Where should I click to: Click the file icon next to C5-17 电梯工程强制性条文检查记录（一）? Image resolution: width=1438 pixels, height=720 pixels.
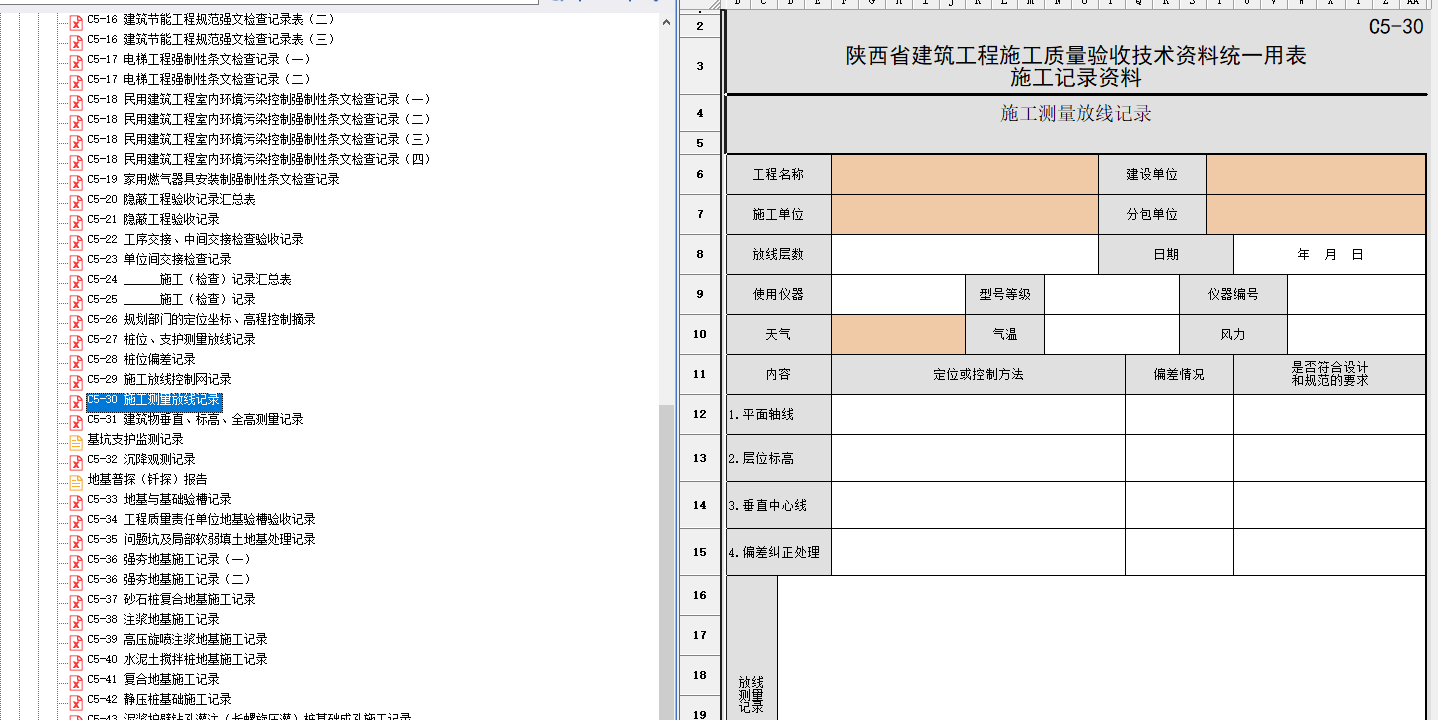76,61
